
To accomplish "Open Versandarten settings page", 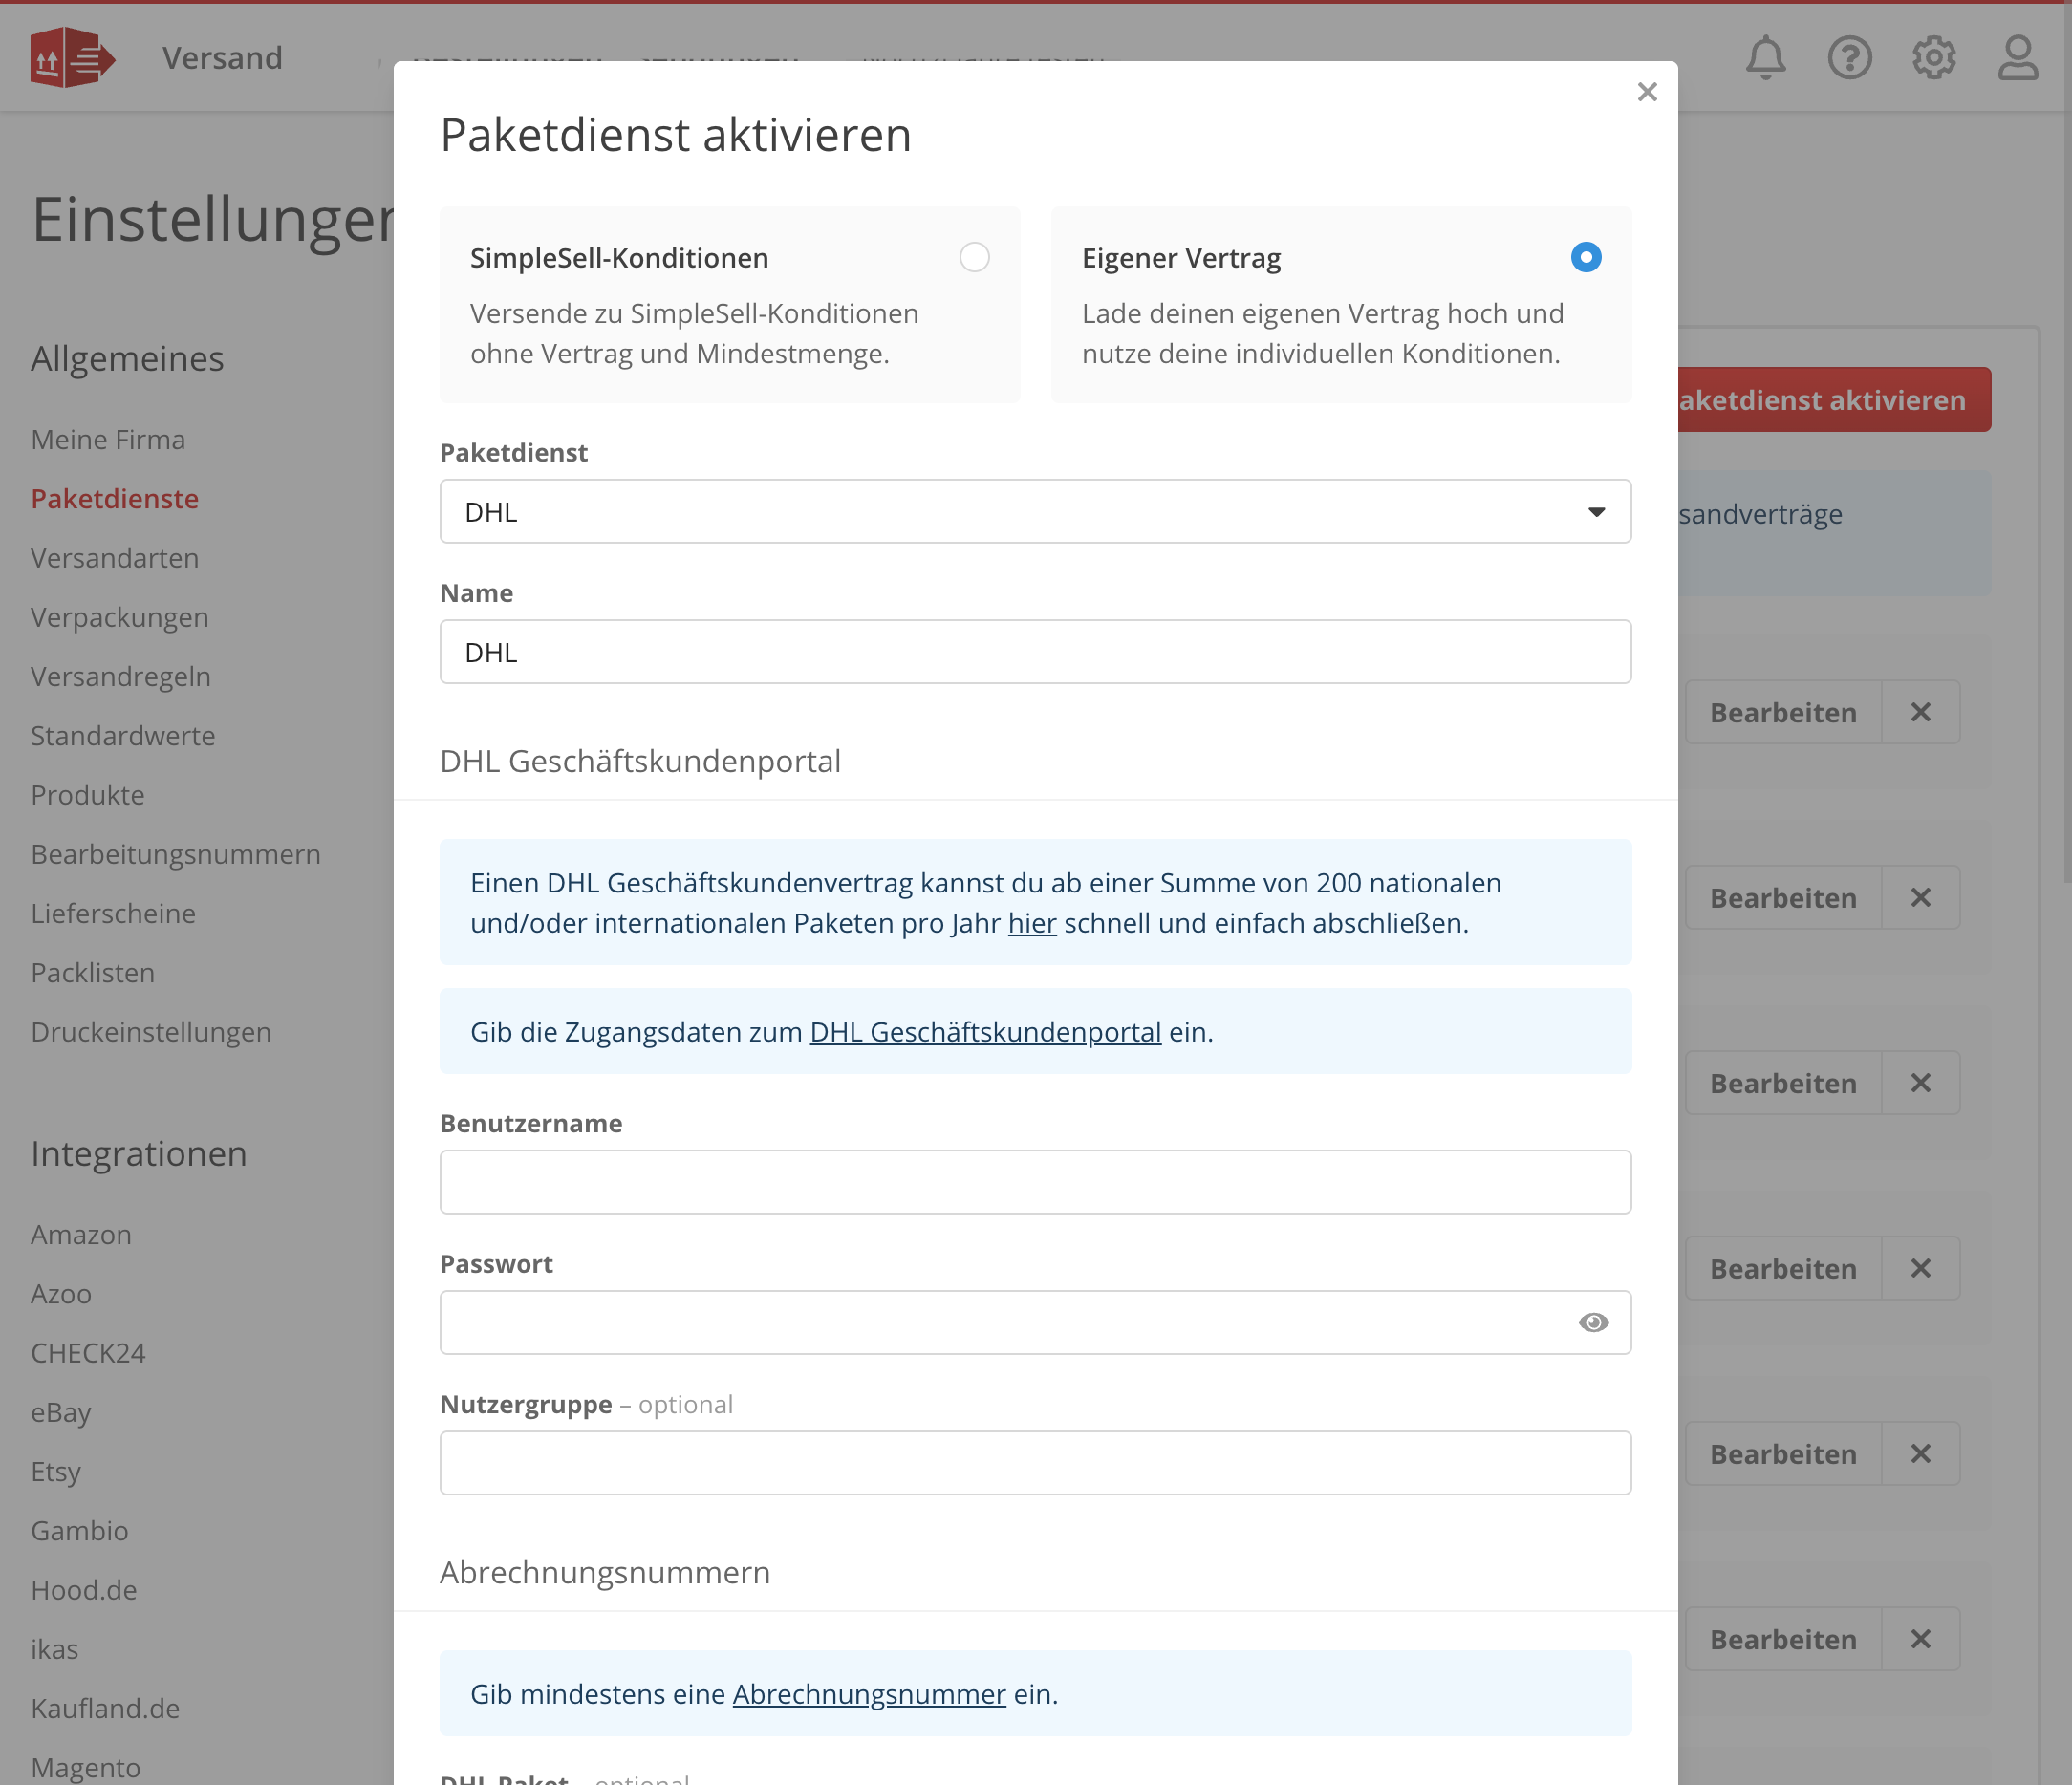I will [x=115, y=558].
